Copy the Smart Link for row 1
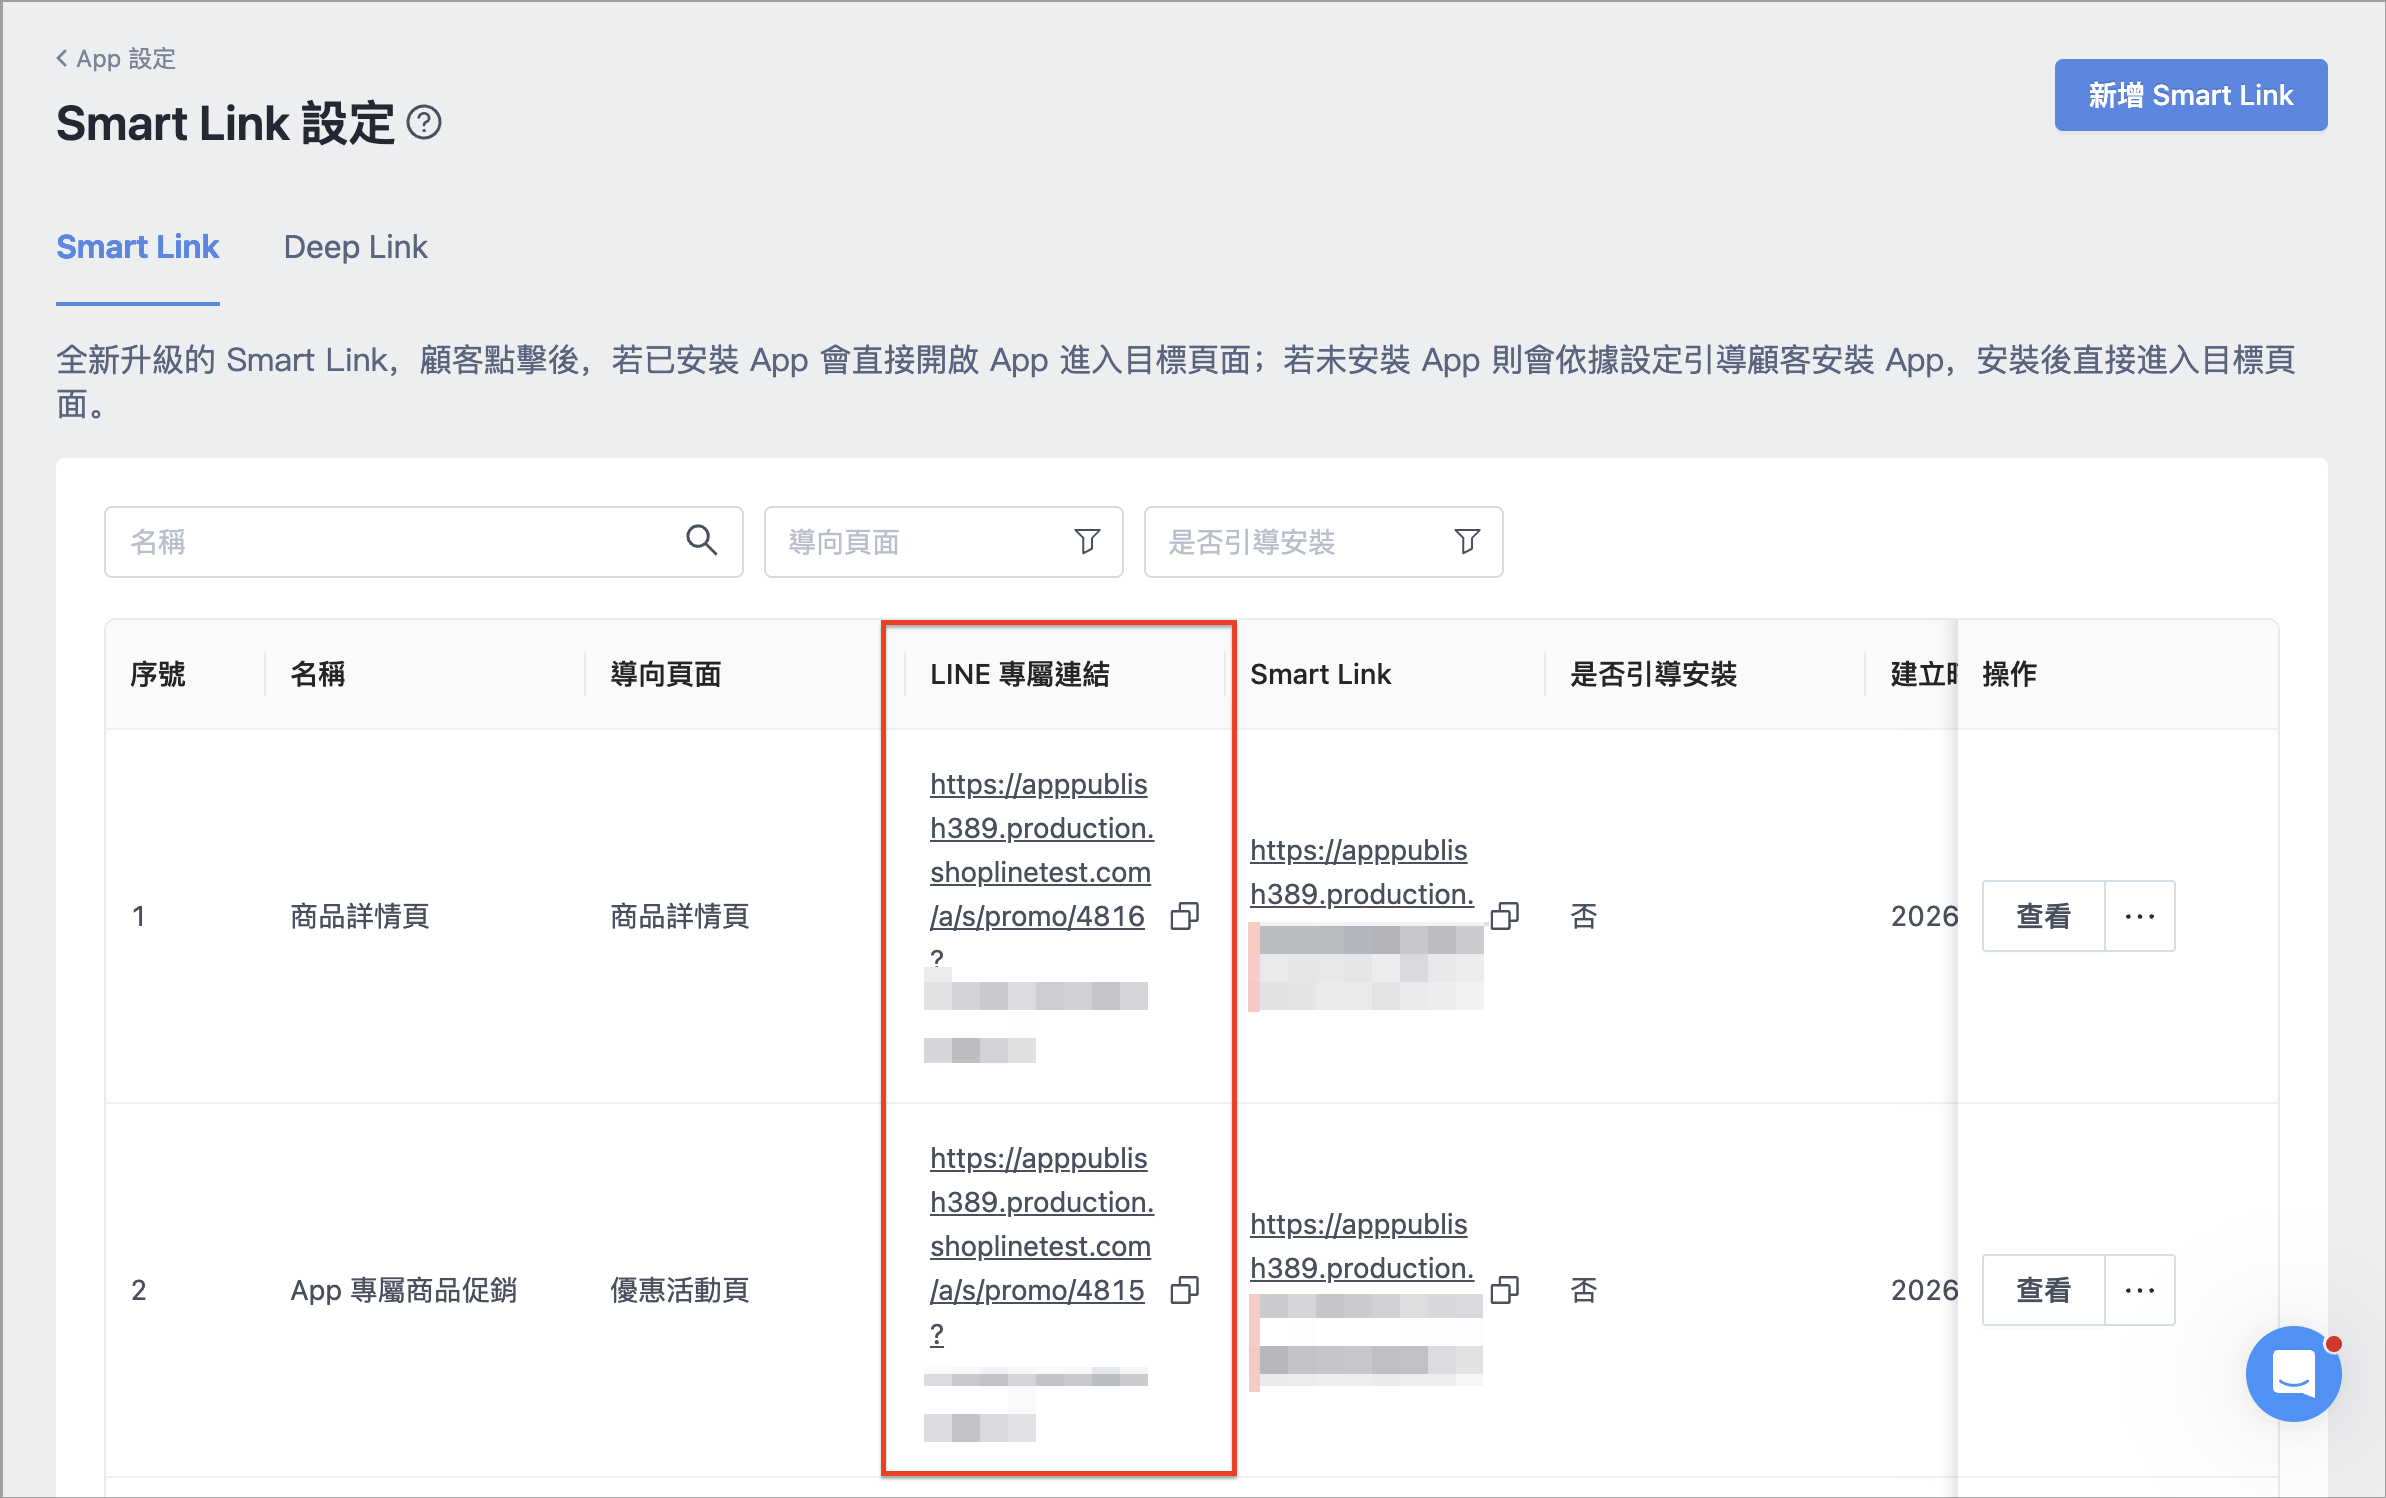 1504,916
